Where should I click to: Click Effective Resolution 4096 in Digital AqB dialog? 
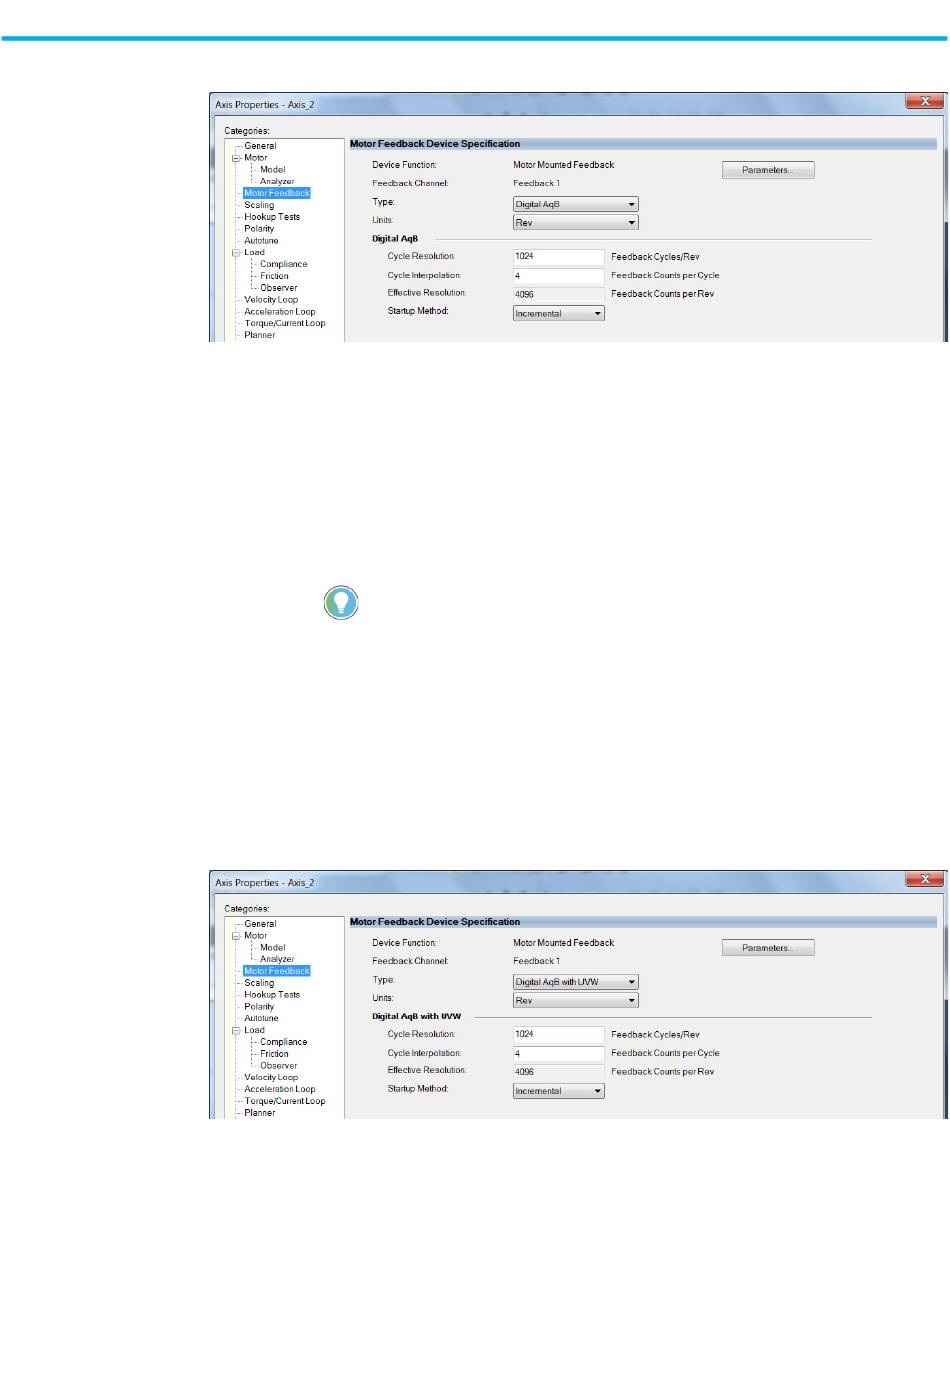click(x=558, y=294)
